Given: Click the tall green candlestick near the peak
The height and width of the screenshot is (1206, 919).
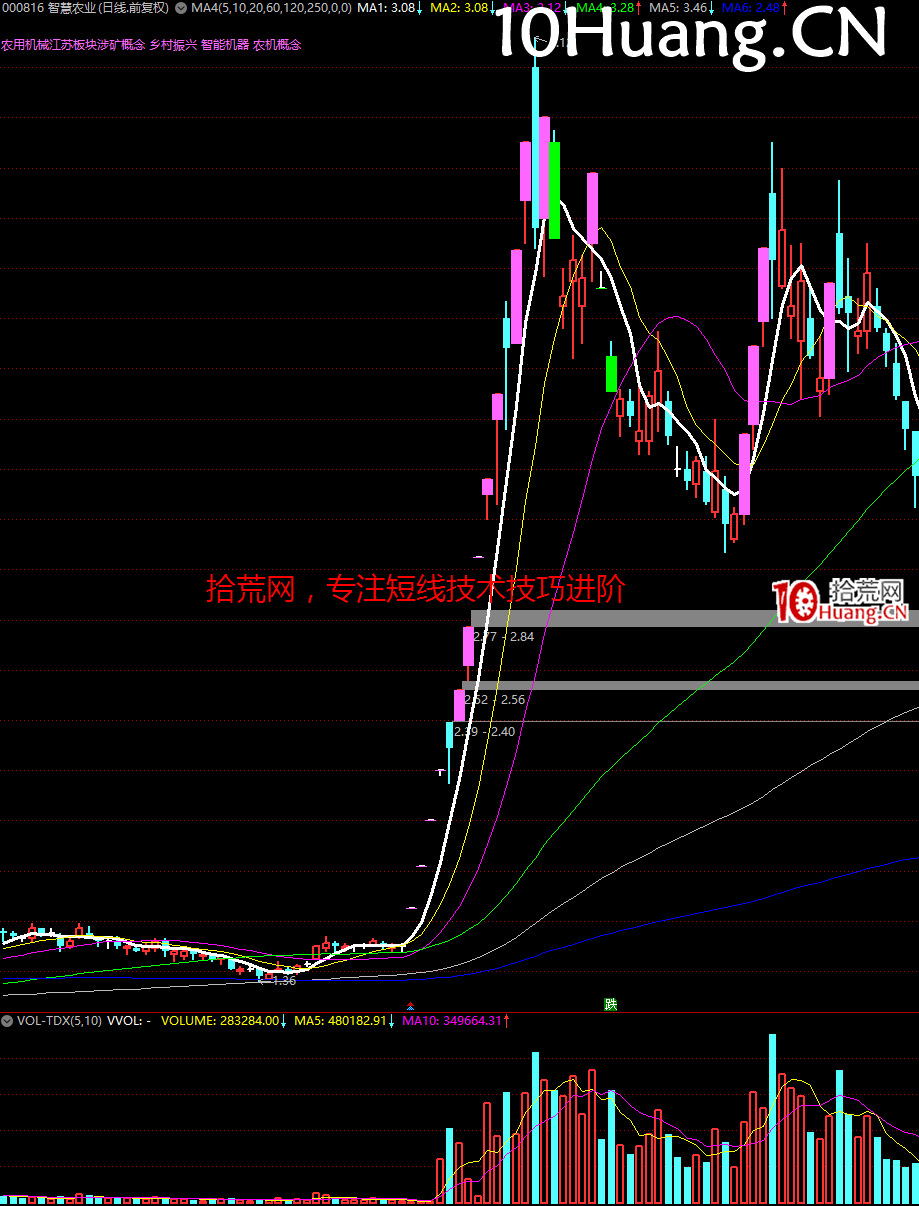Looking at the screenshot, I should 554,190.
